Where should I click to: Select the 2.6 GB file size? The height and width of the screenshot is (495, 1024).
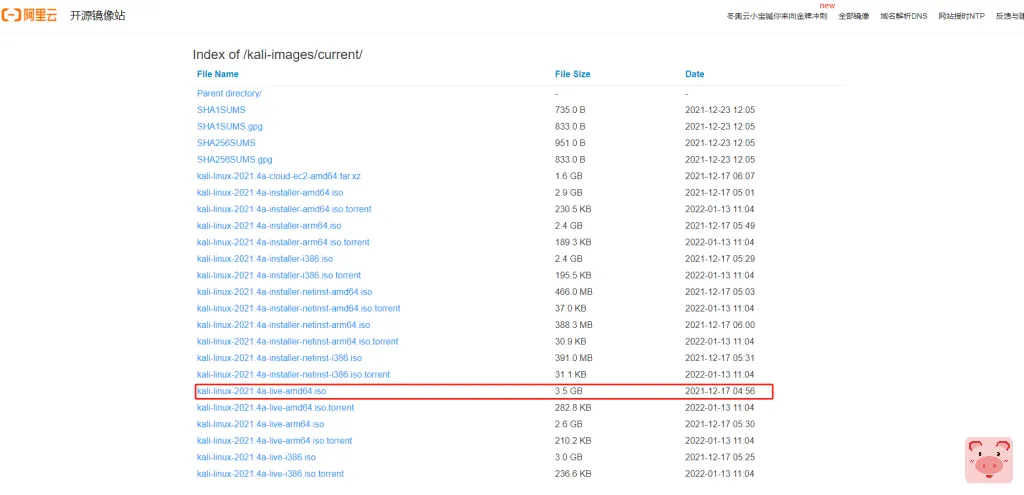coord(568,424)
